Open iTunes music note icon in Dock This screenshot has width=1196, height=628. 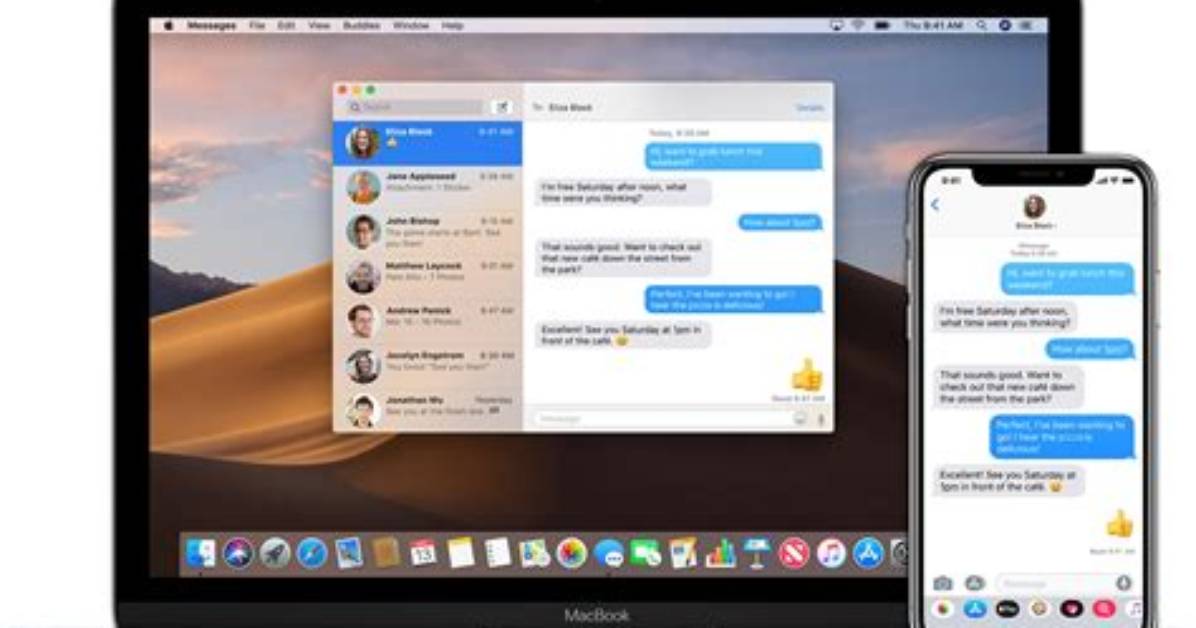(x=831, y=553)
